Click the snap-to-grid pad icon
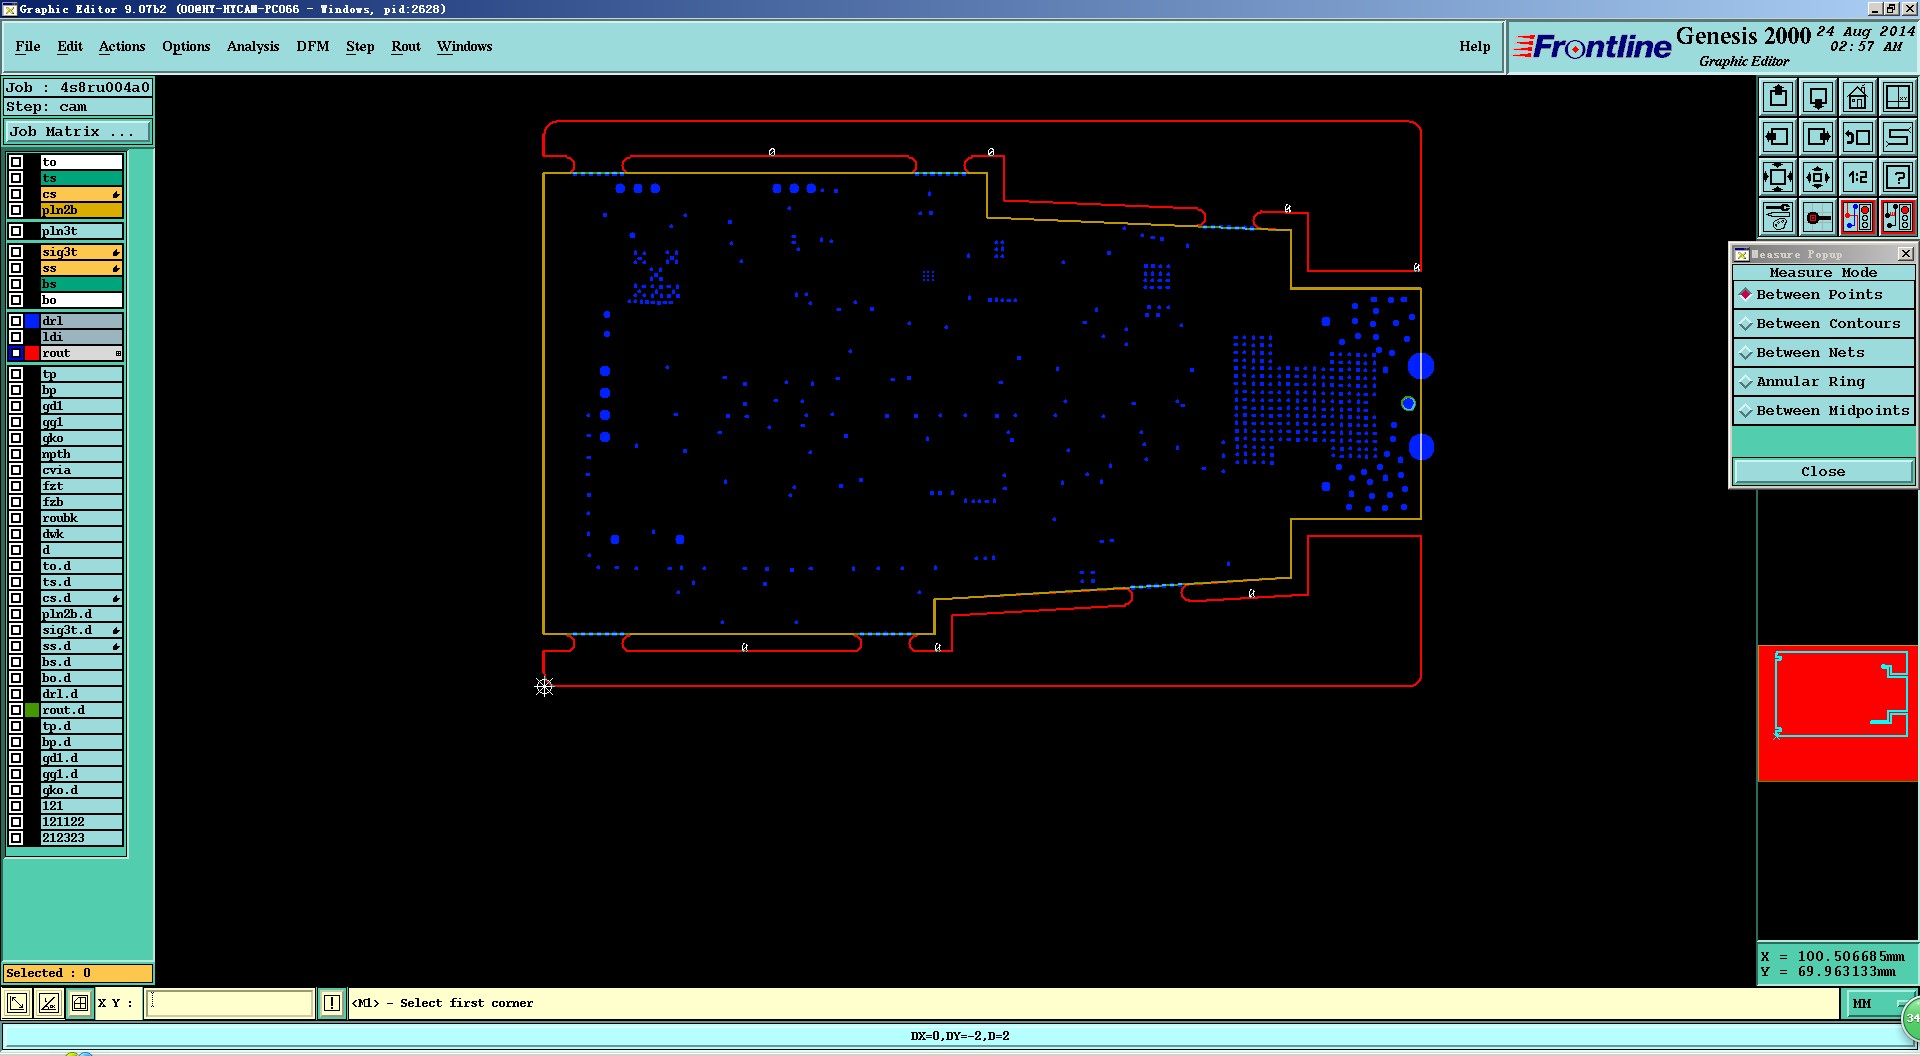Screen dimensions: 1920x1056 click(1818, 217)
